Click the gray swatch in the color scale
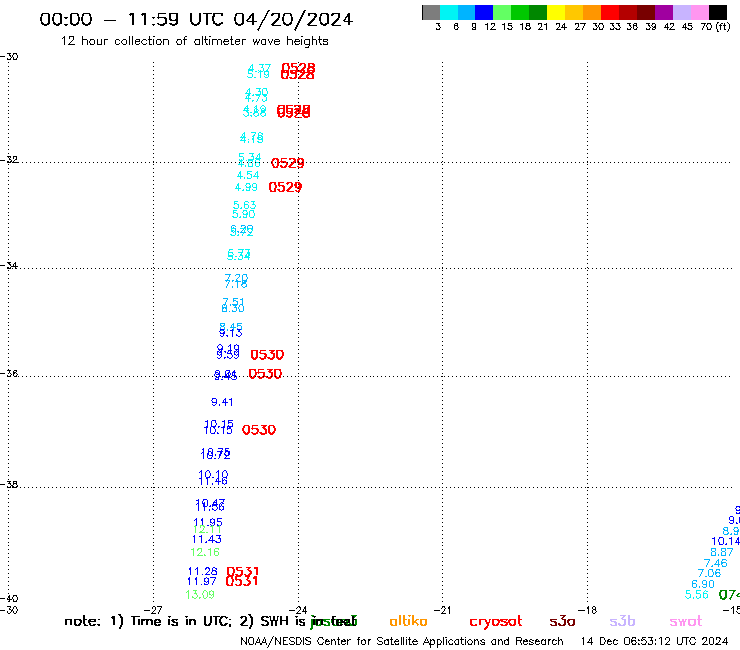Screen dimensions: 740x650 click(431, 12)
